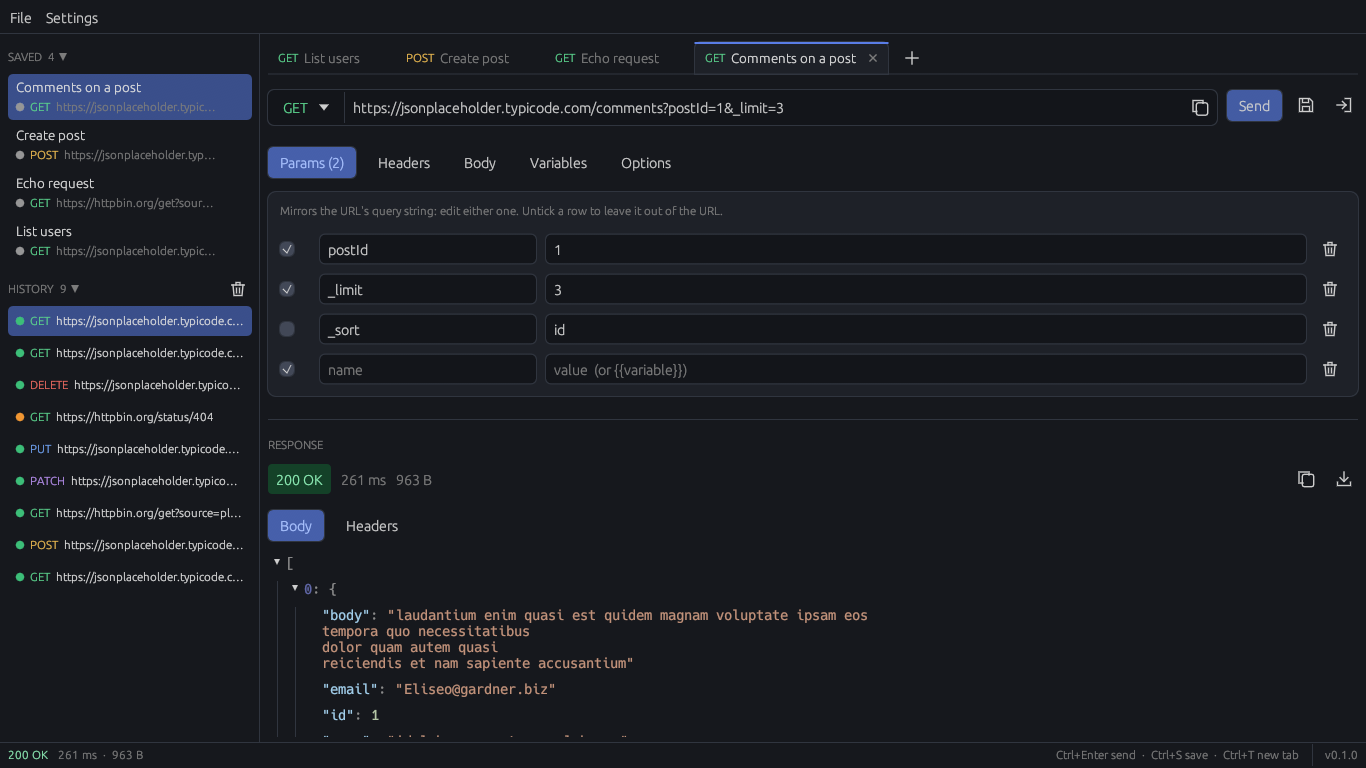Click the export arrow icon beside save
This screenshot has height=768, width=1366.
(x=1344, y=105)
